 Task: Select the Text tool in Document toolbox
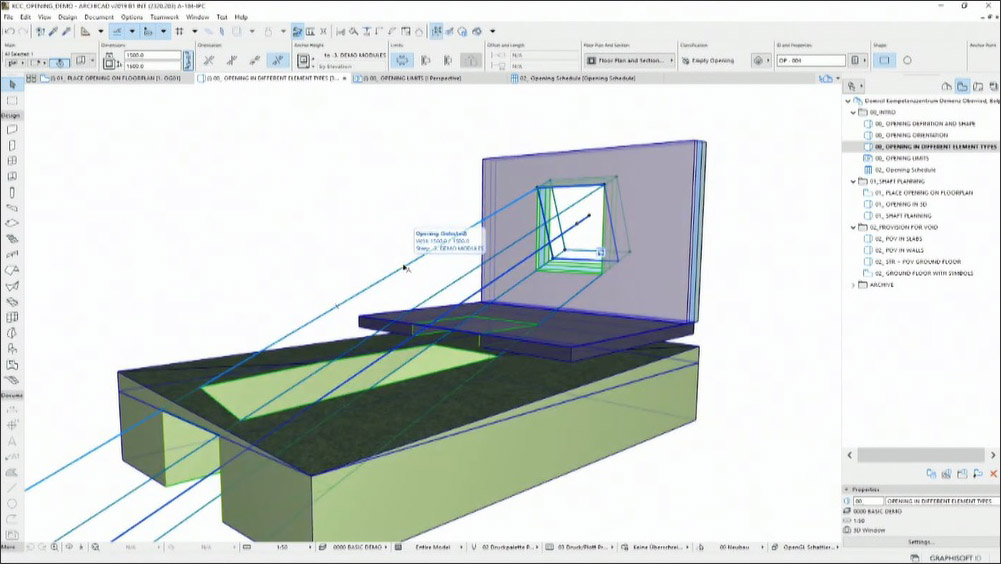(x=12, y=441)
